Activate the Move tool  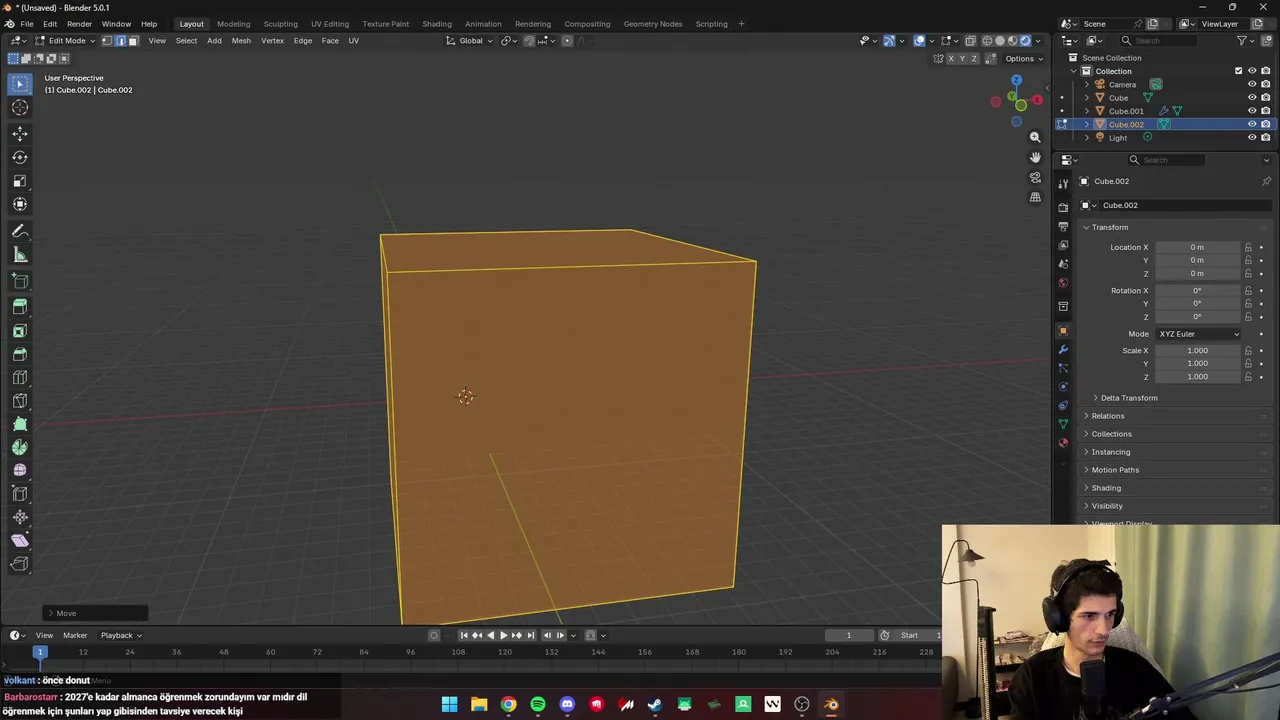pos(20,133)
